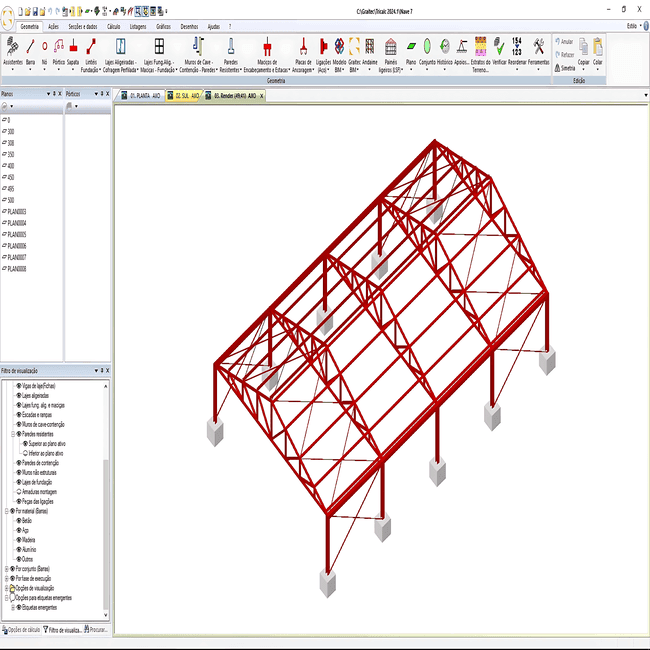Select the Barra tool

click(x=30, y=51)
